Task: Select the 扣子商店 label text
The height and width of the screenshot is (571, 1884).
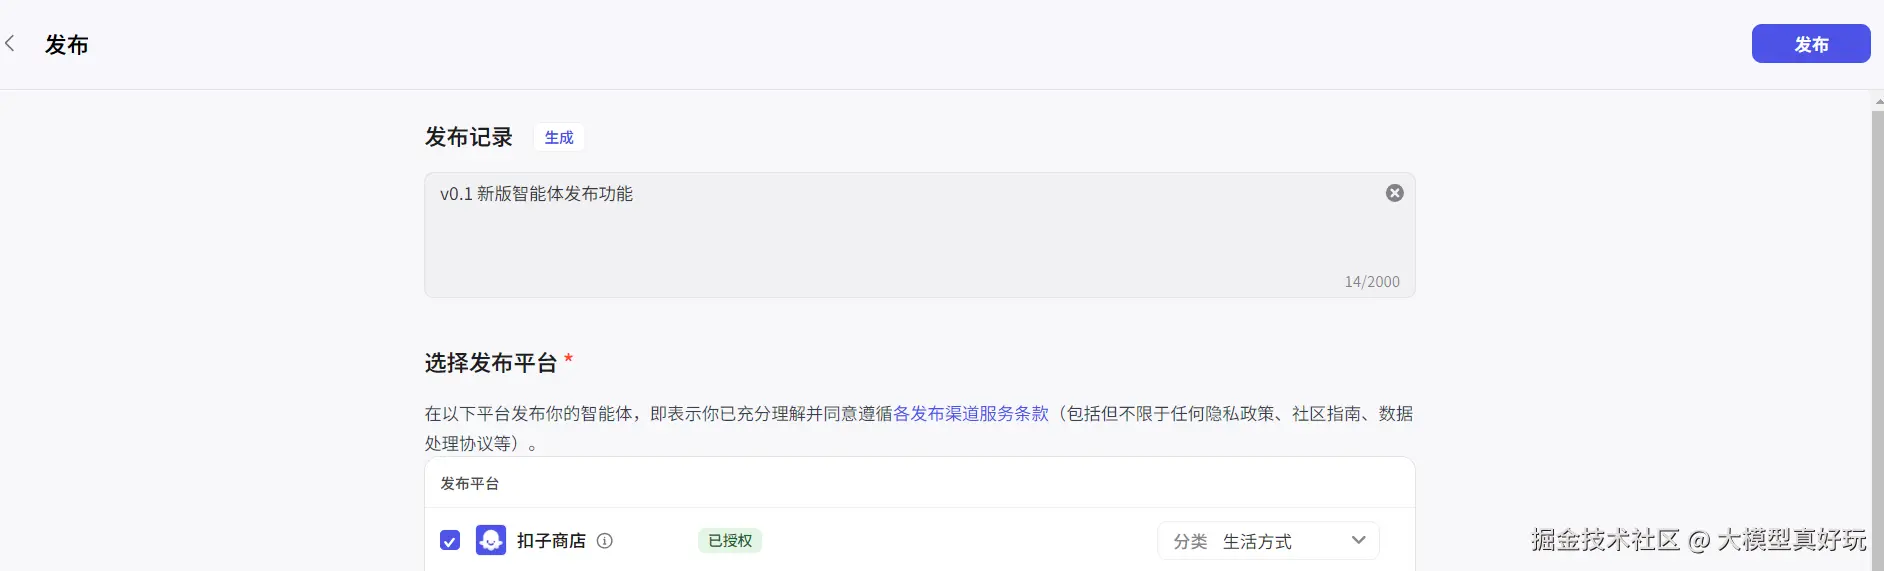Action: click(551, 540)
